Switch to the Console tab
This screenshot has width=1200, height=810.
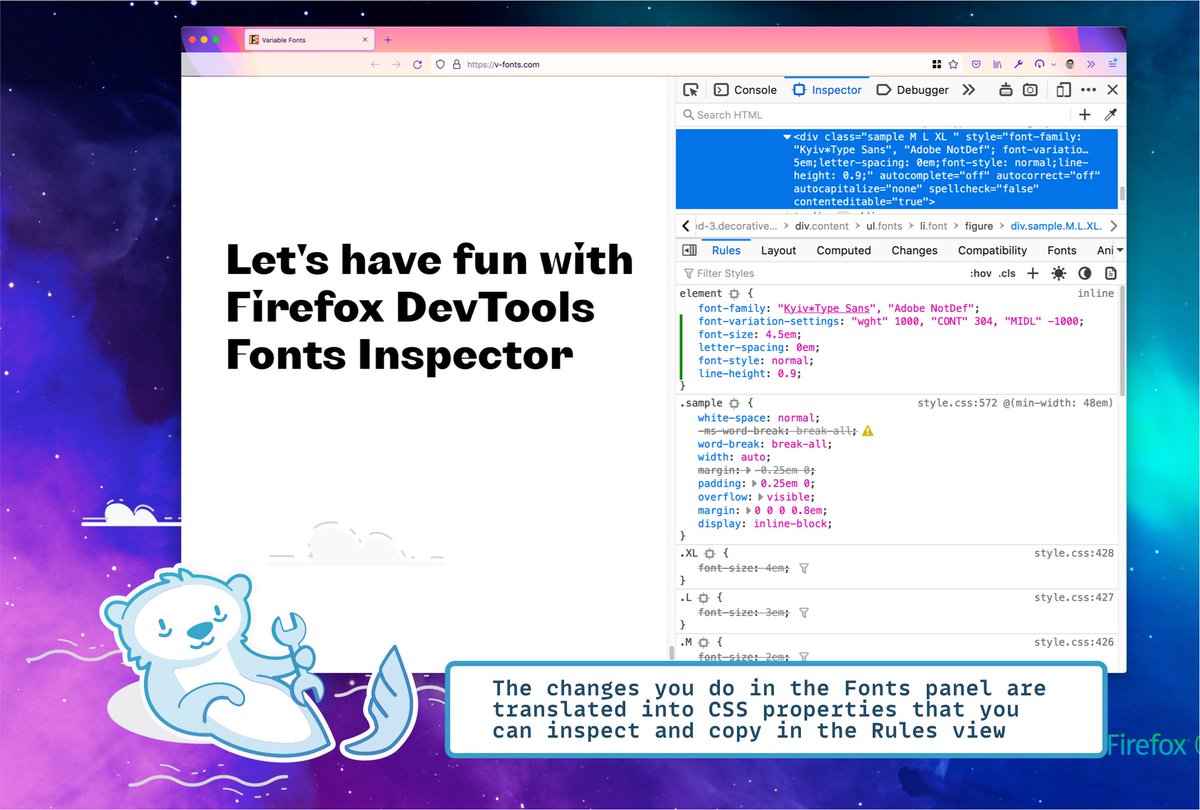point(746,89)
